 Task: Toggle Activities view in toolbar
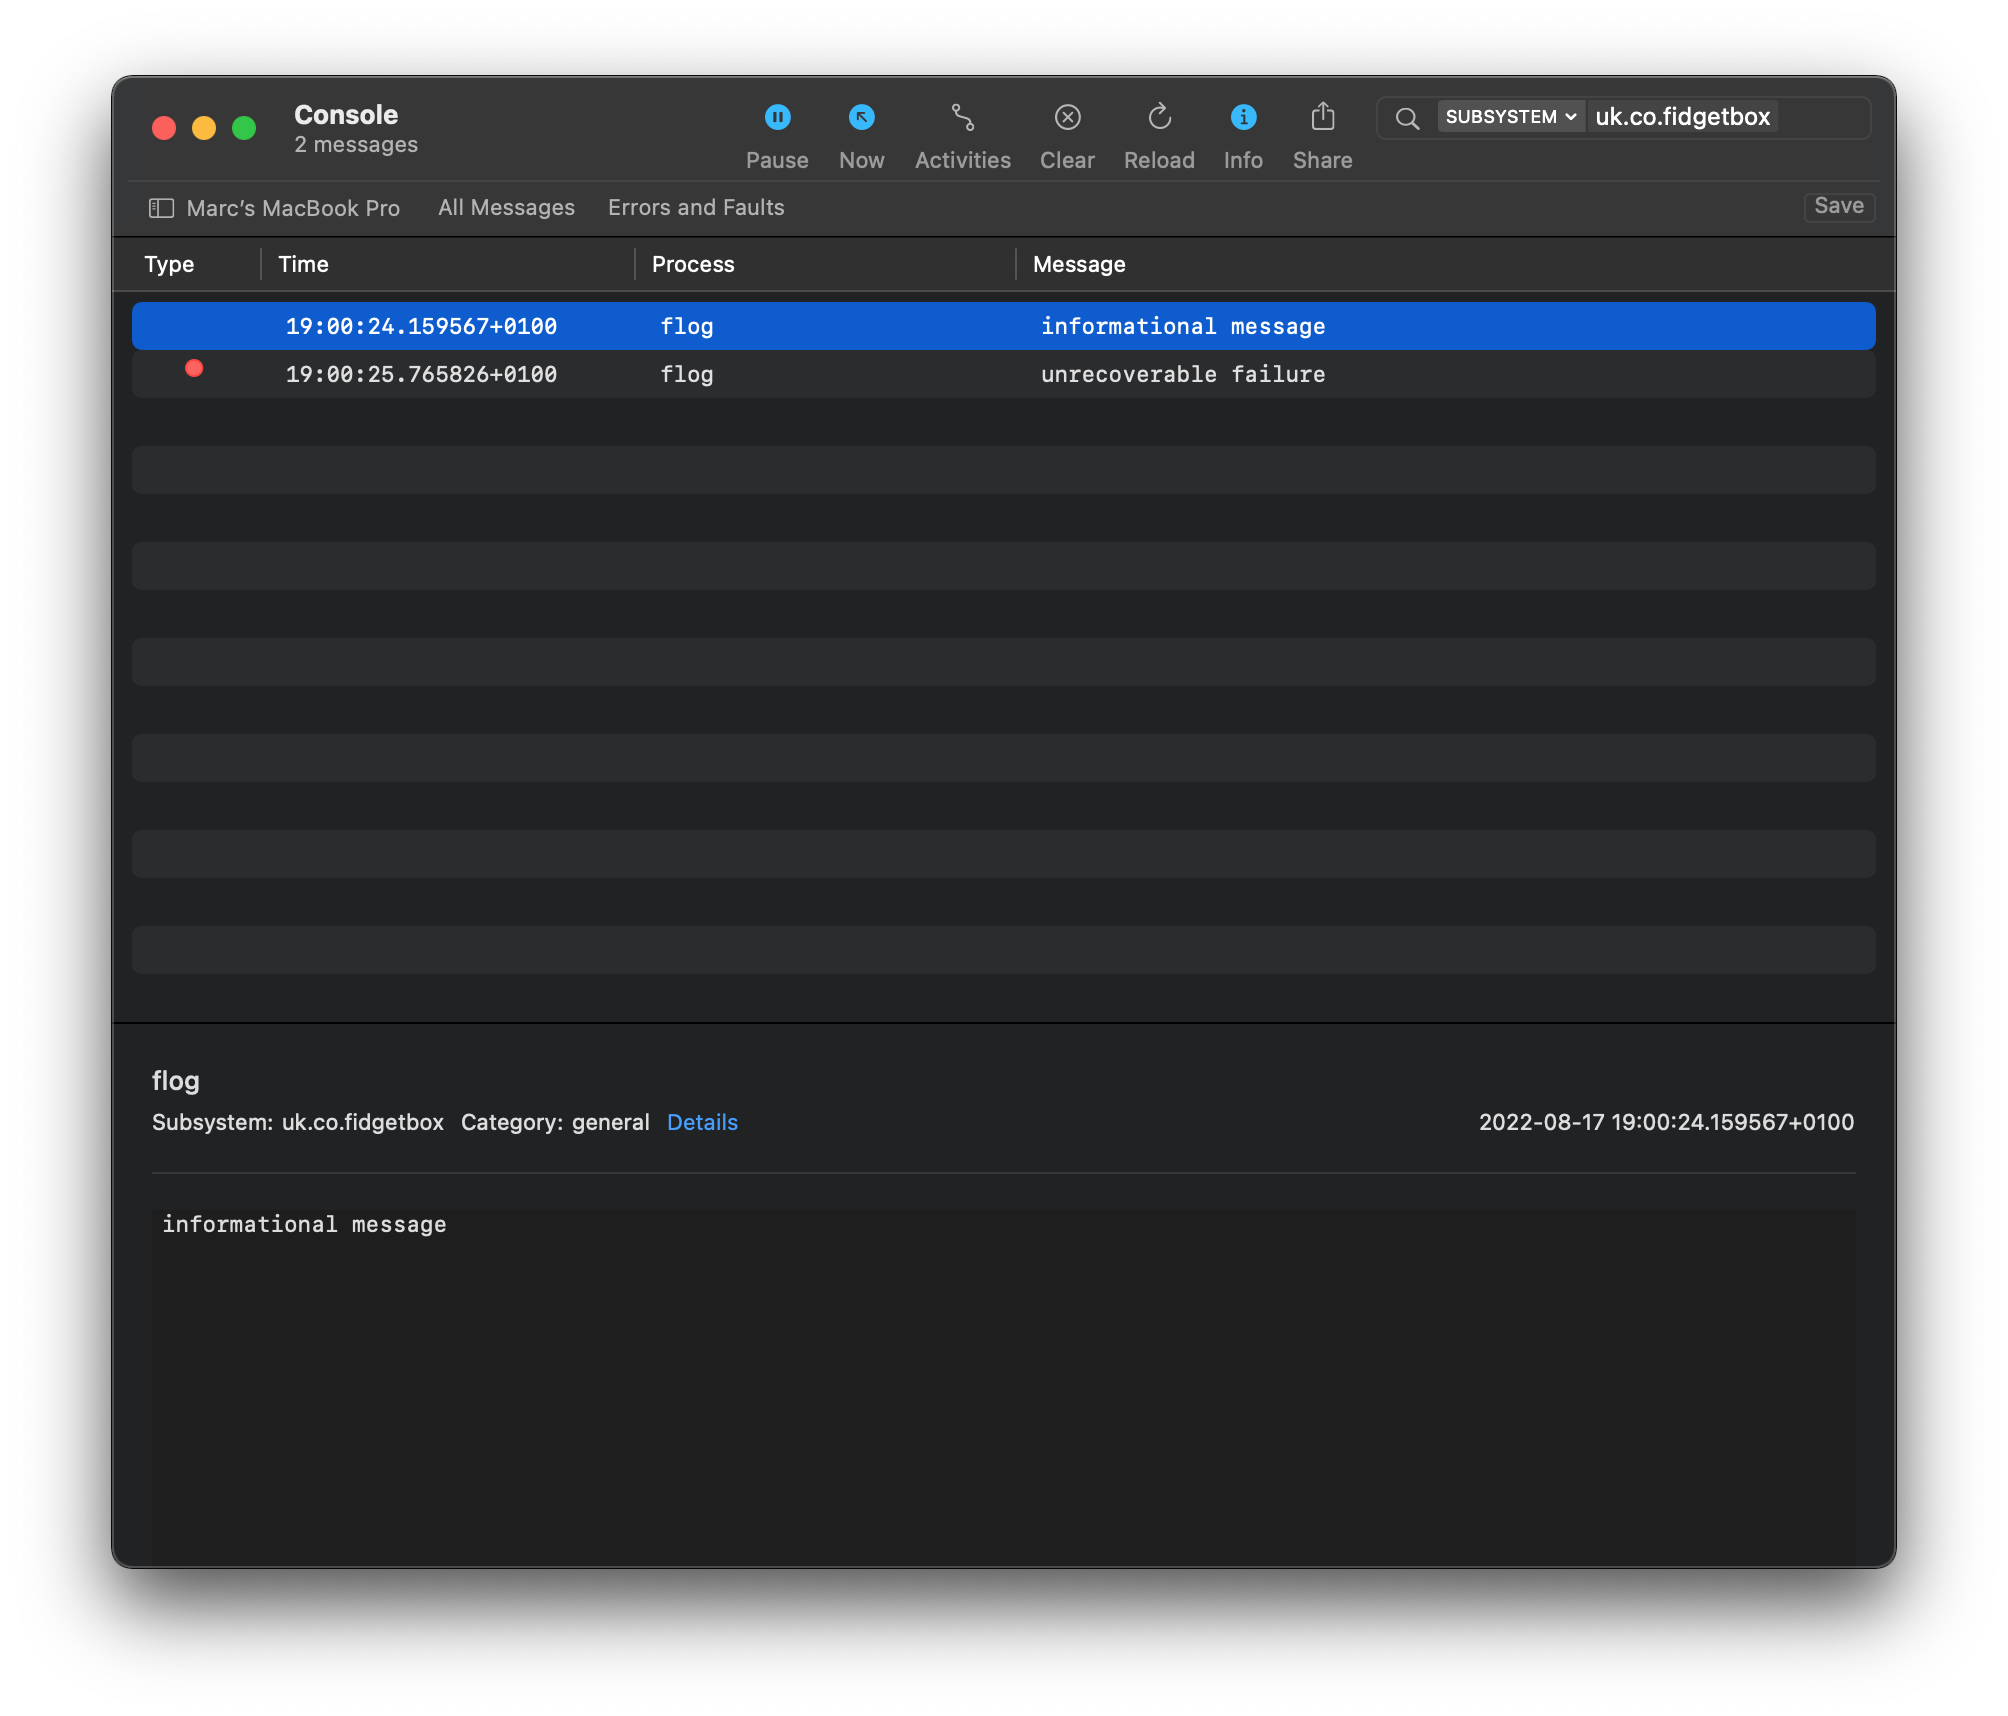[x=962, y=118]
